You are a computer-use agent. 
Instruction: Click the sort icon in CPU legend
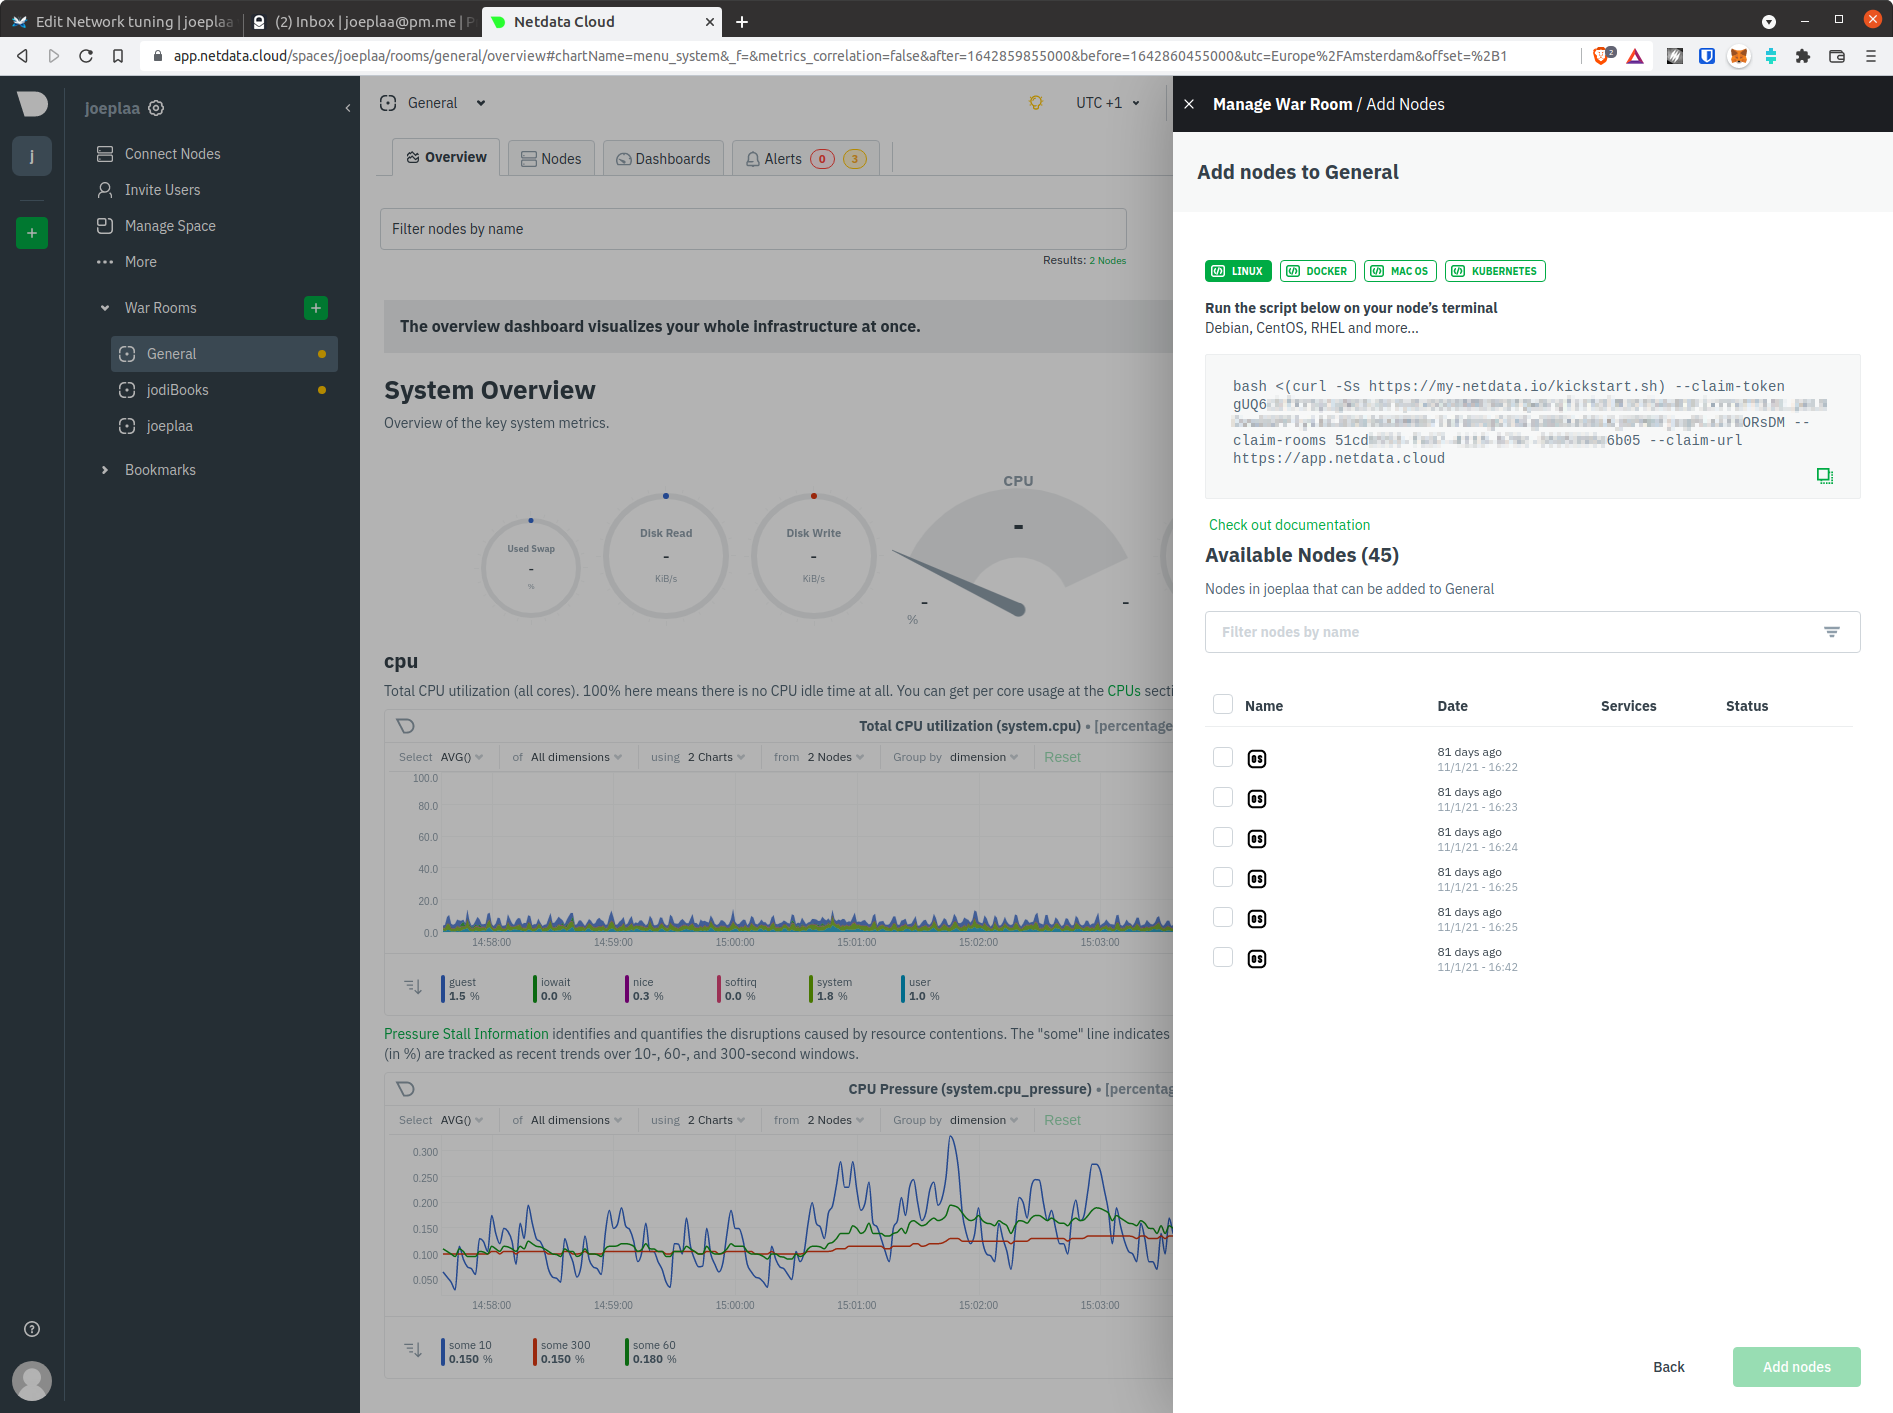[x=413, y=987]
